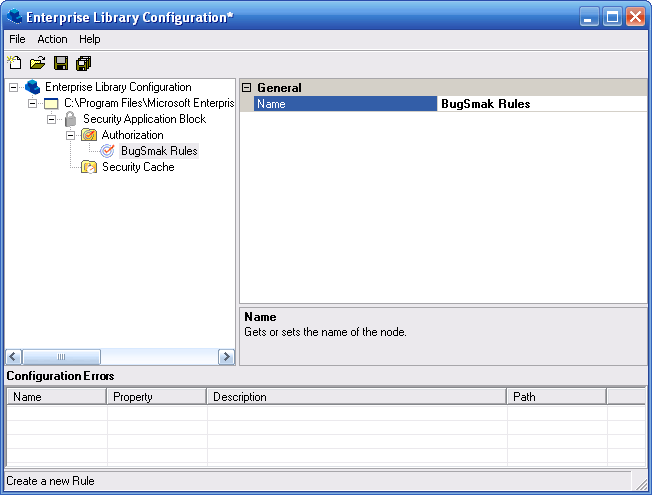Open the File menu
Screen dimensions: 652x495
(17, 39)
